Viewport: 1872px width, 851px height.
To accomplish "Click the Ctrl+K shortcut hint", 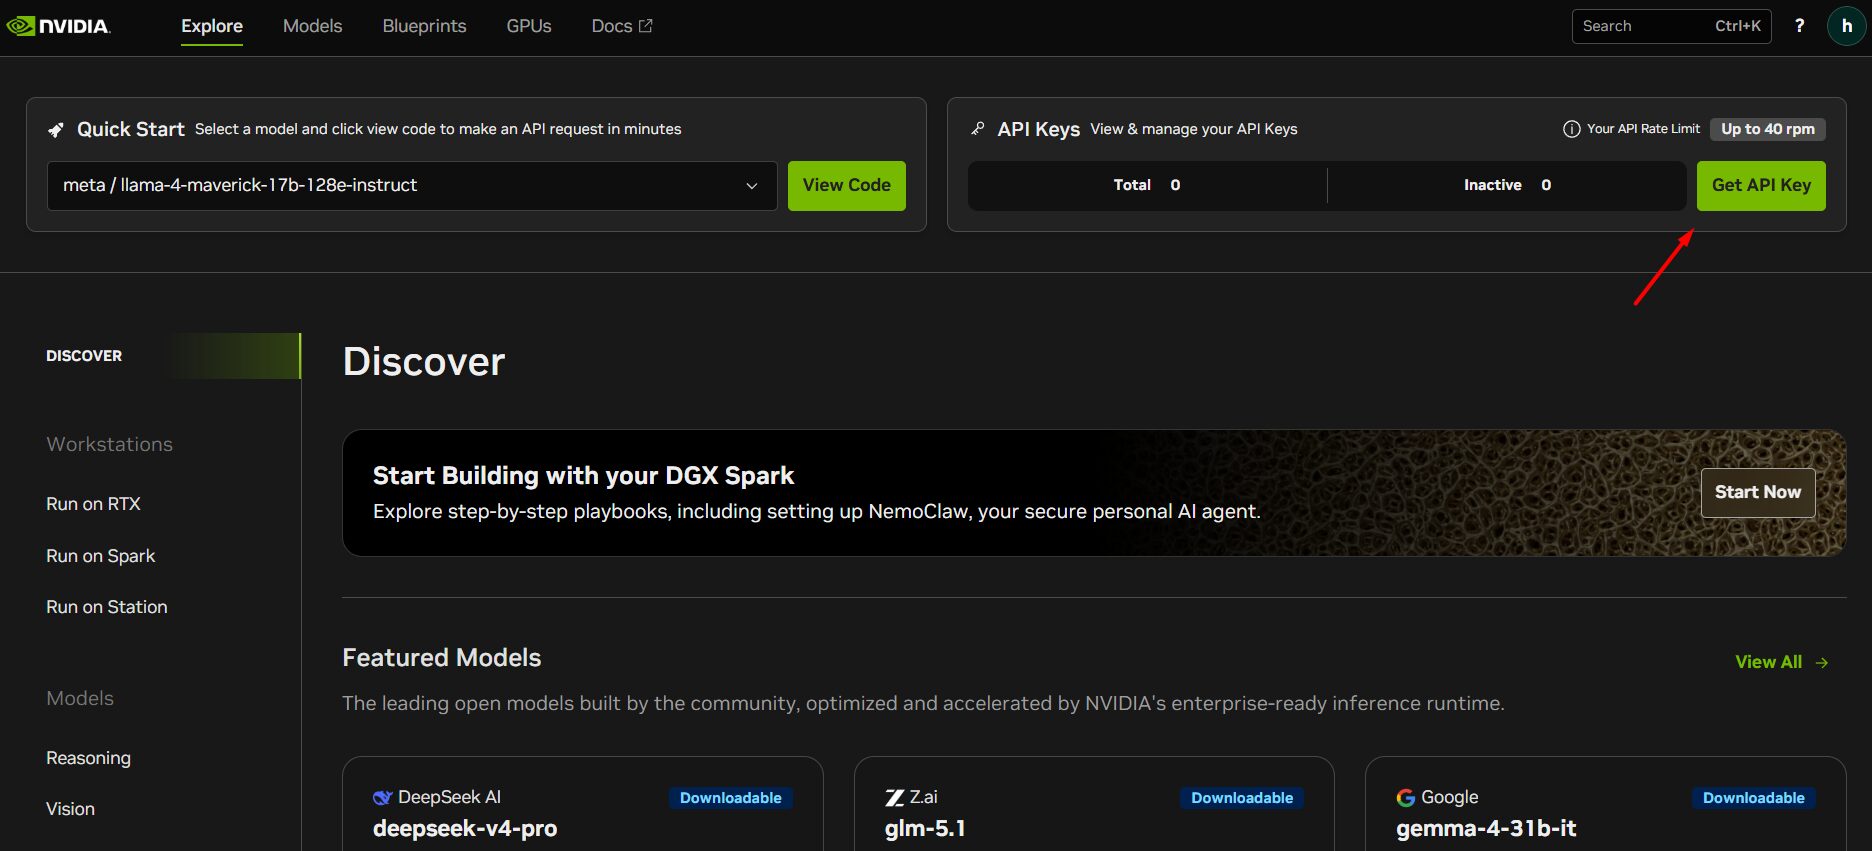I will 1738,26.
